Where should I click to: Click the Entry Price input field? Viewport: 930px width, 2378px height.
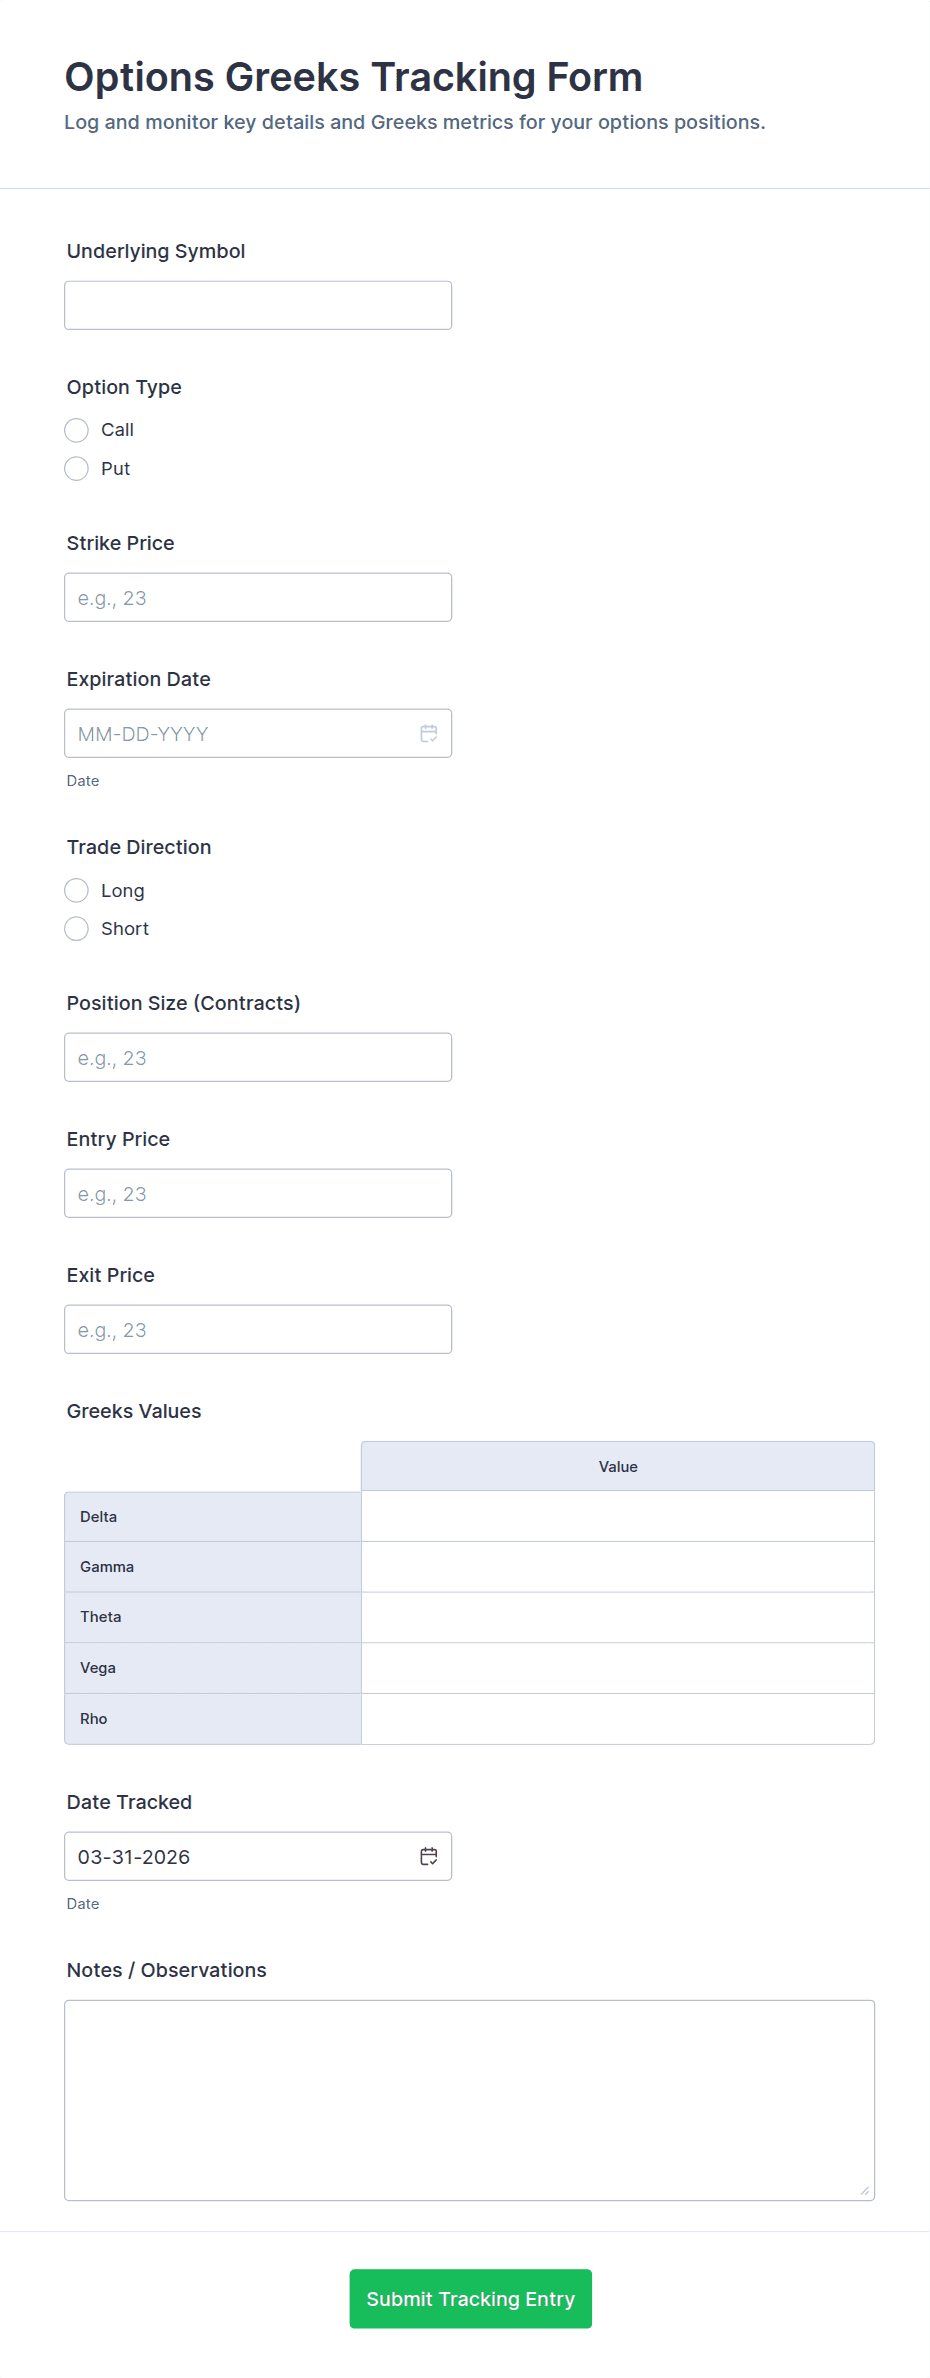[x=258, y=1194]
